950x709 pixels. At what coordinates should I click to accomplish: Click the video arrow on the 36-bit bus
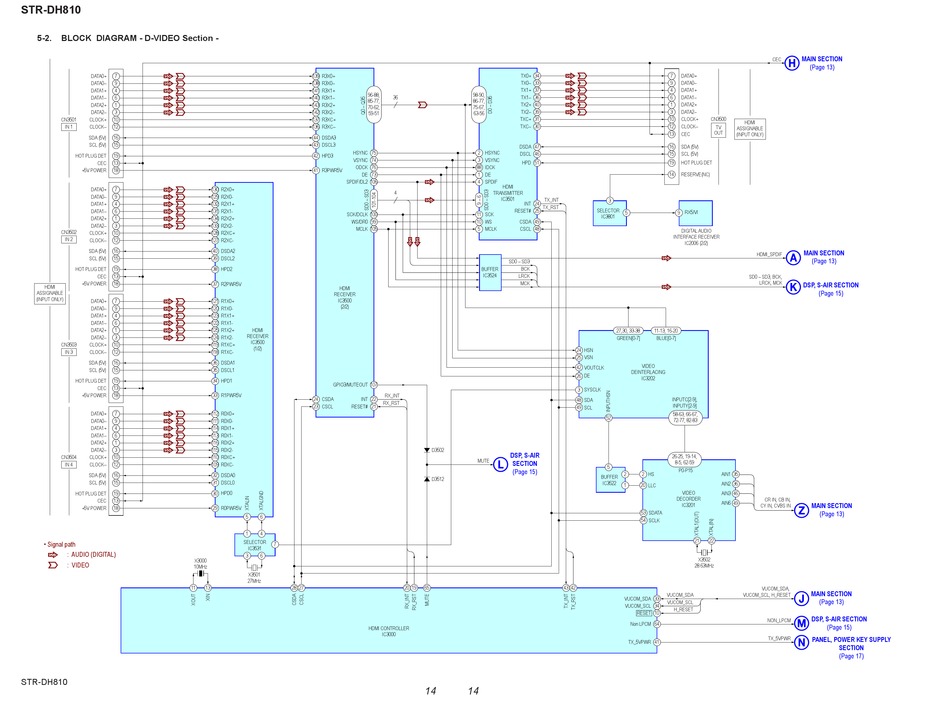[422, 105]
